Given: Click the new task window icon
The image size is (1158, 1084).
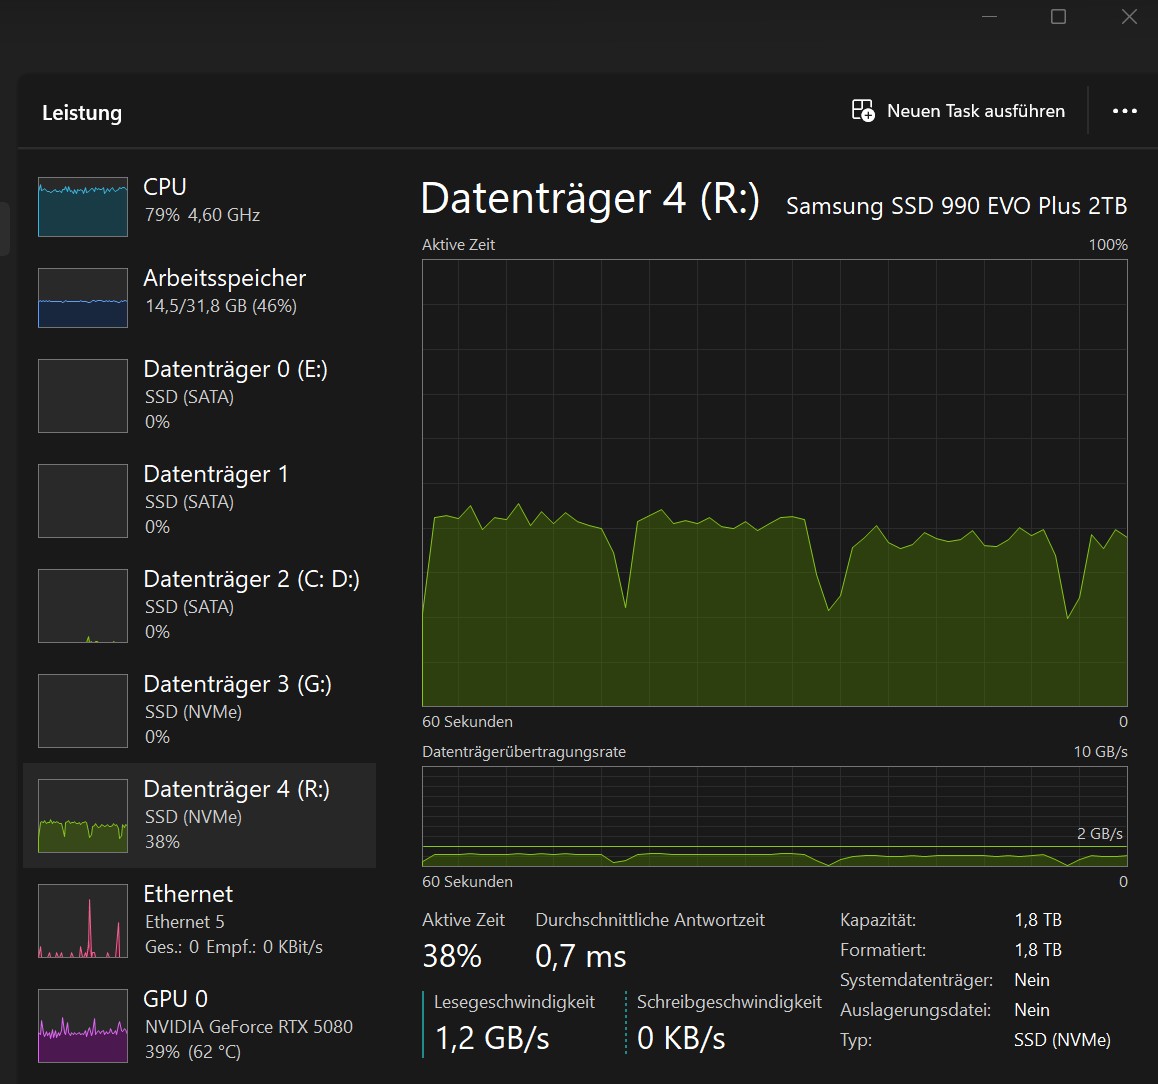Looking at the screenshot, I should tap(862, 111).
